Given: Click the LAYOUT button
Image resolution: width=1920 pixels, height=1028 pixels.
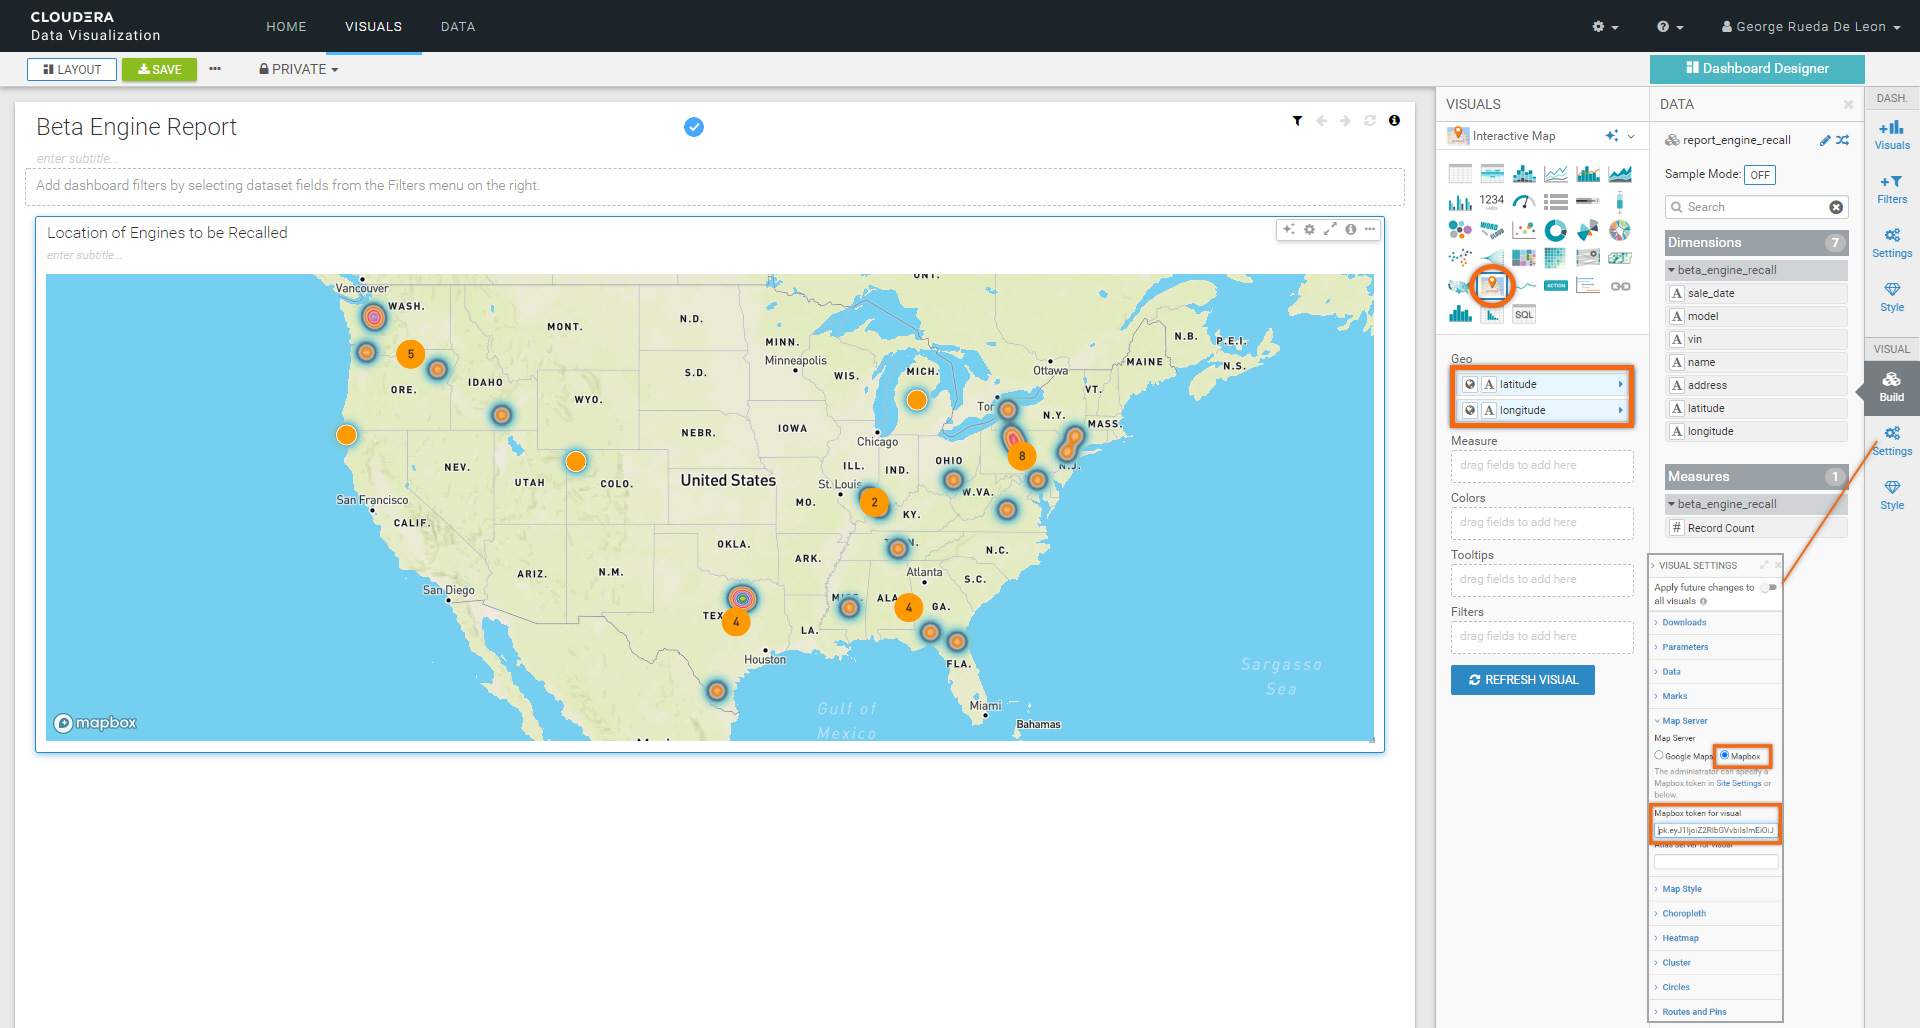Looking at the screenshot, I should point(72,70).
